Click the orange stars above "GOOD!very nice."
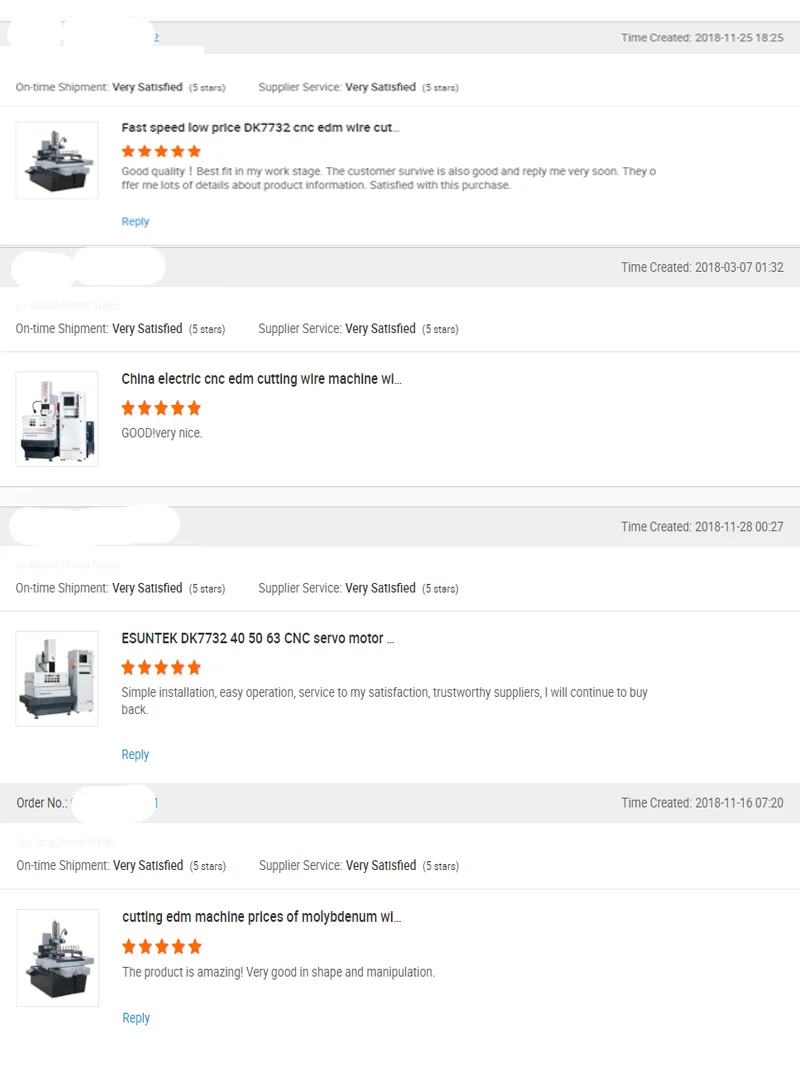Image resolution: width=800 pixels, height=1074 pixels. (x=161, y=408)
